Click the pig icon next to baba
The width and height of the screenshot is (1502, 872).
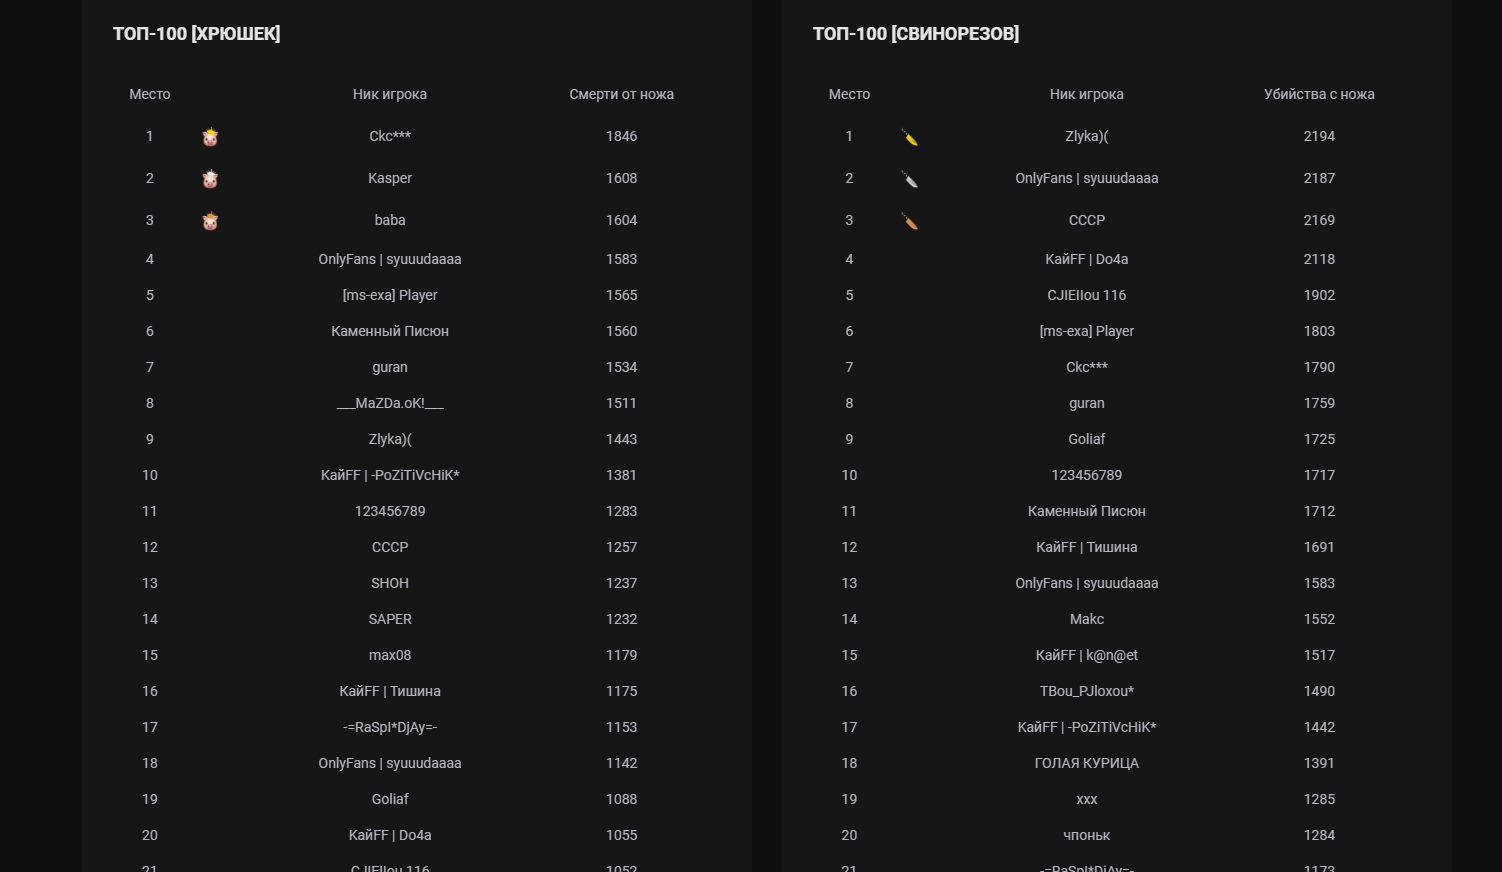tap(210, 221)
